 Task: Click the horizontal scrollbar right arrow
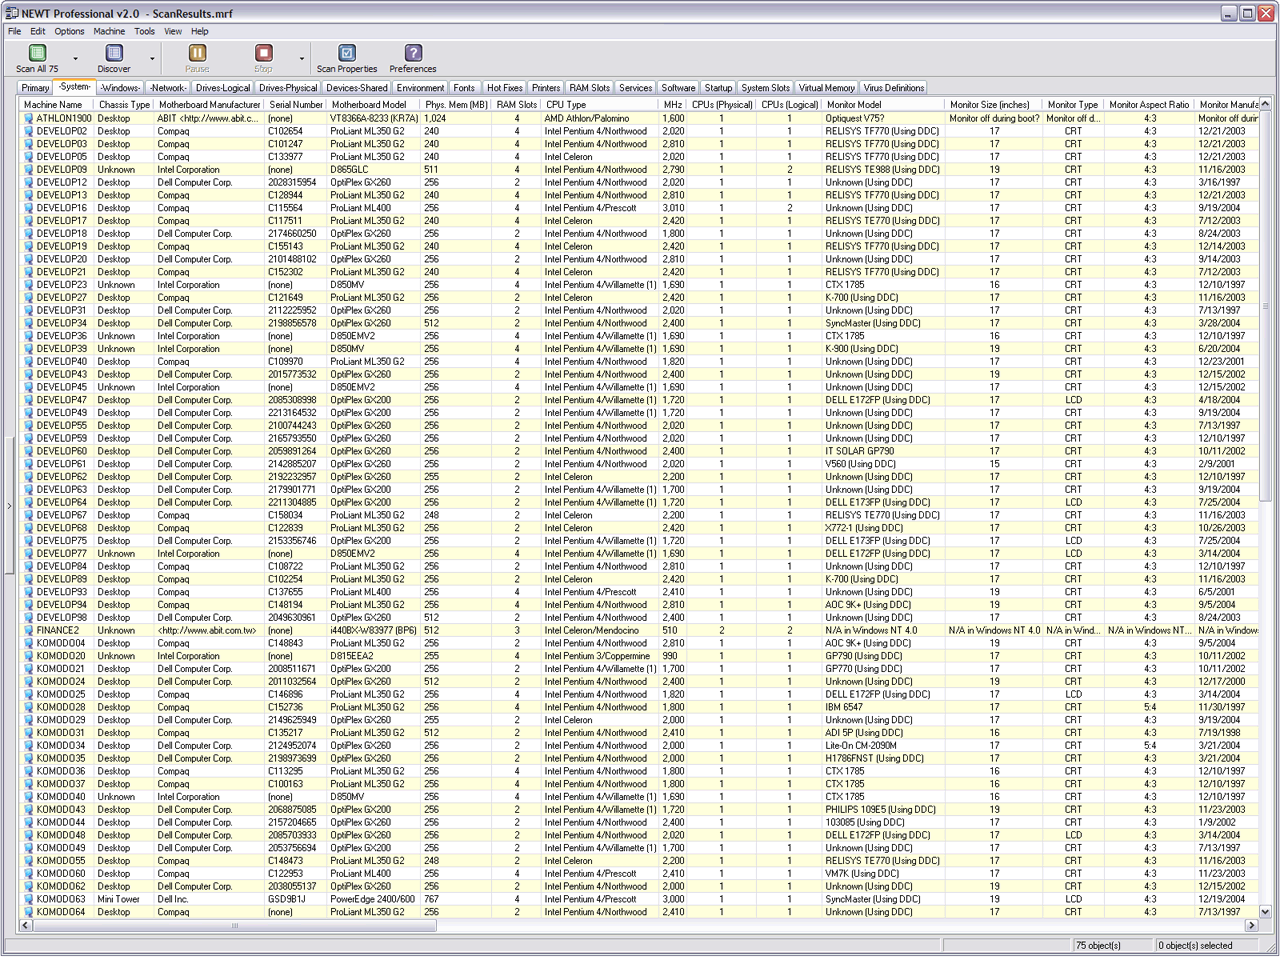(1250, 925)
